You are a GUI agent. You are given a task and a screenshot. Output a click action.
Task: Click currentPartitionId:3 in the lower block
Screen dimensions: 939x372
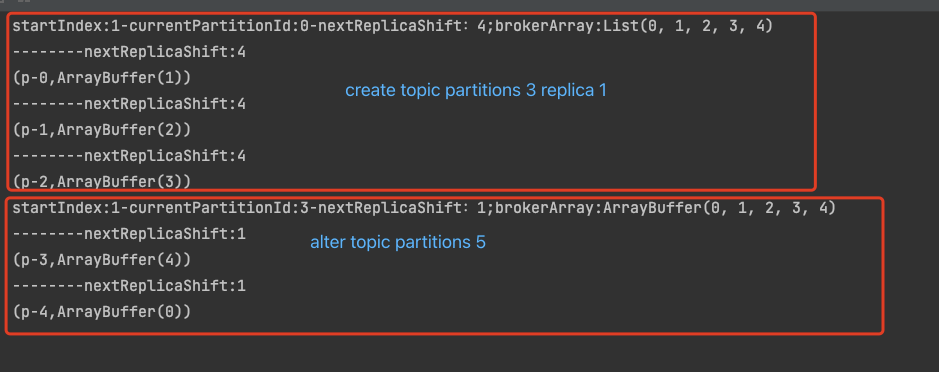coord(219,208)
